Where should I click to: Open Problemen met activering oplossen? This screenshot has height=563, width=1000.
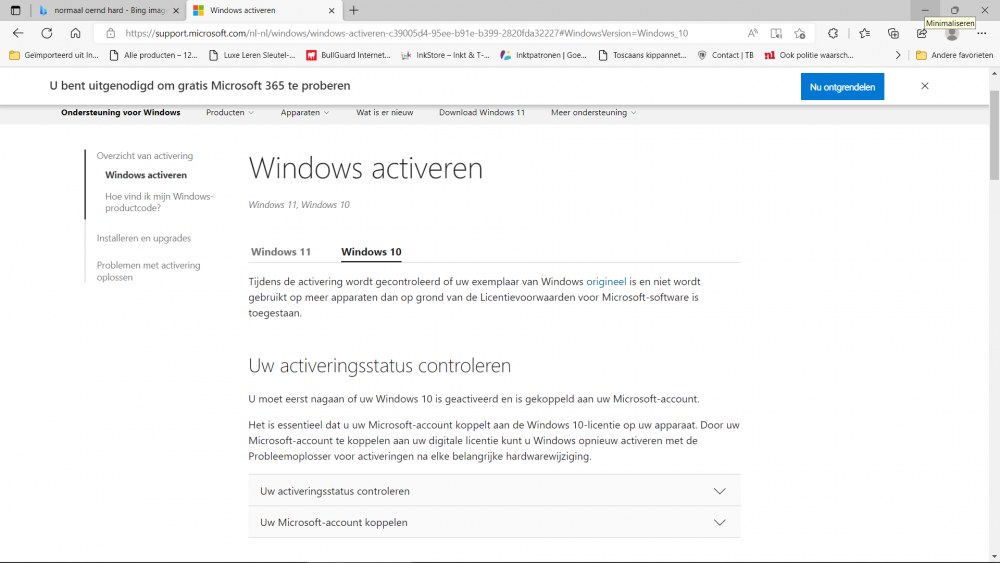tap(149, 271)
